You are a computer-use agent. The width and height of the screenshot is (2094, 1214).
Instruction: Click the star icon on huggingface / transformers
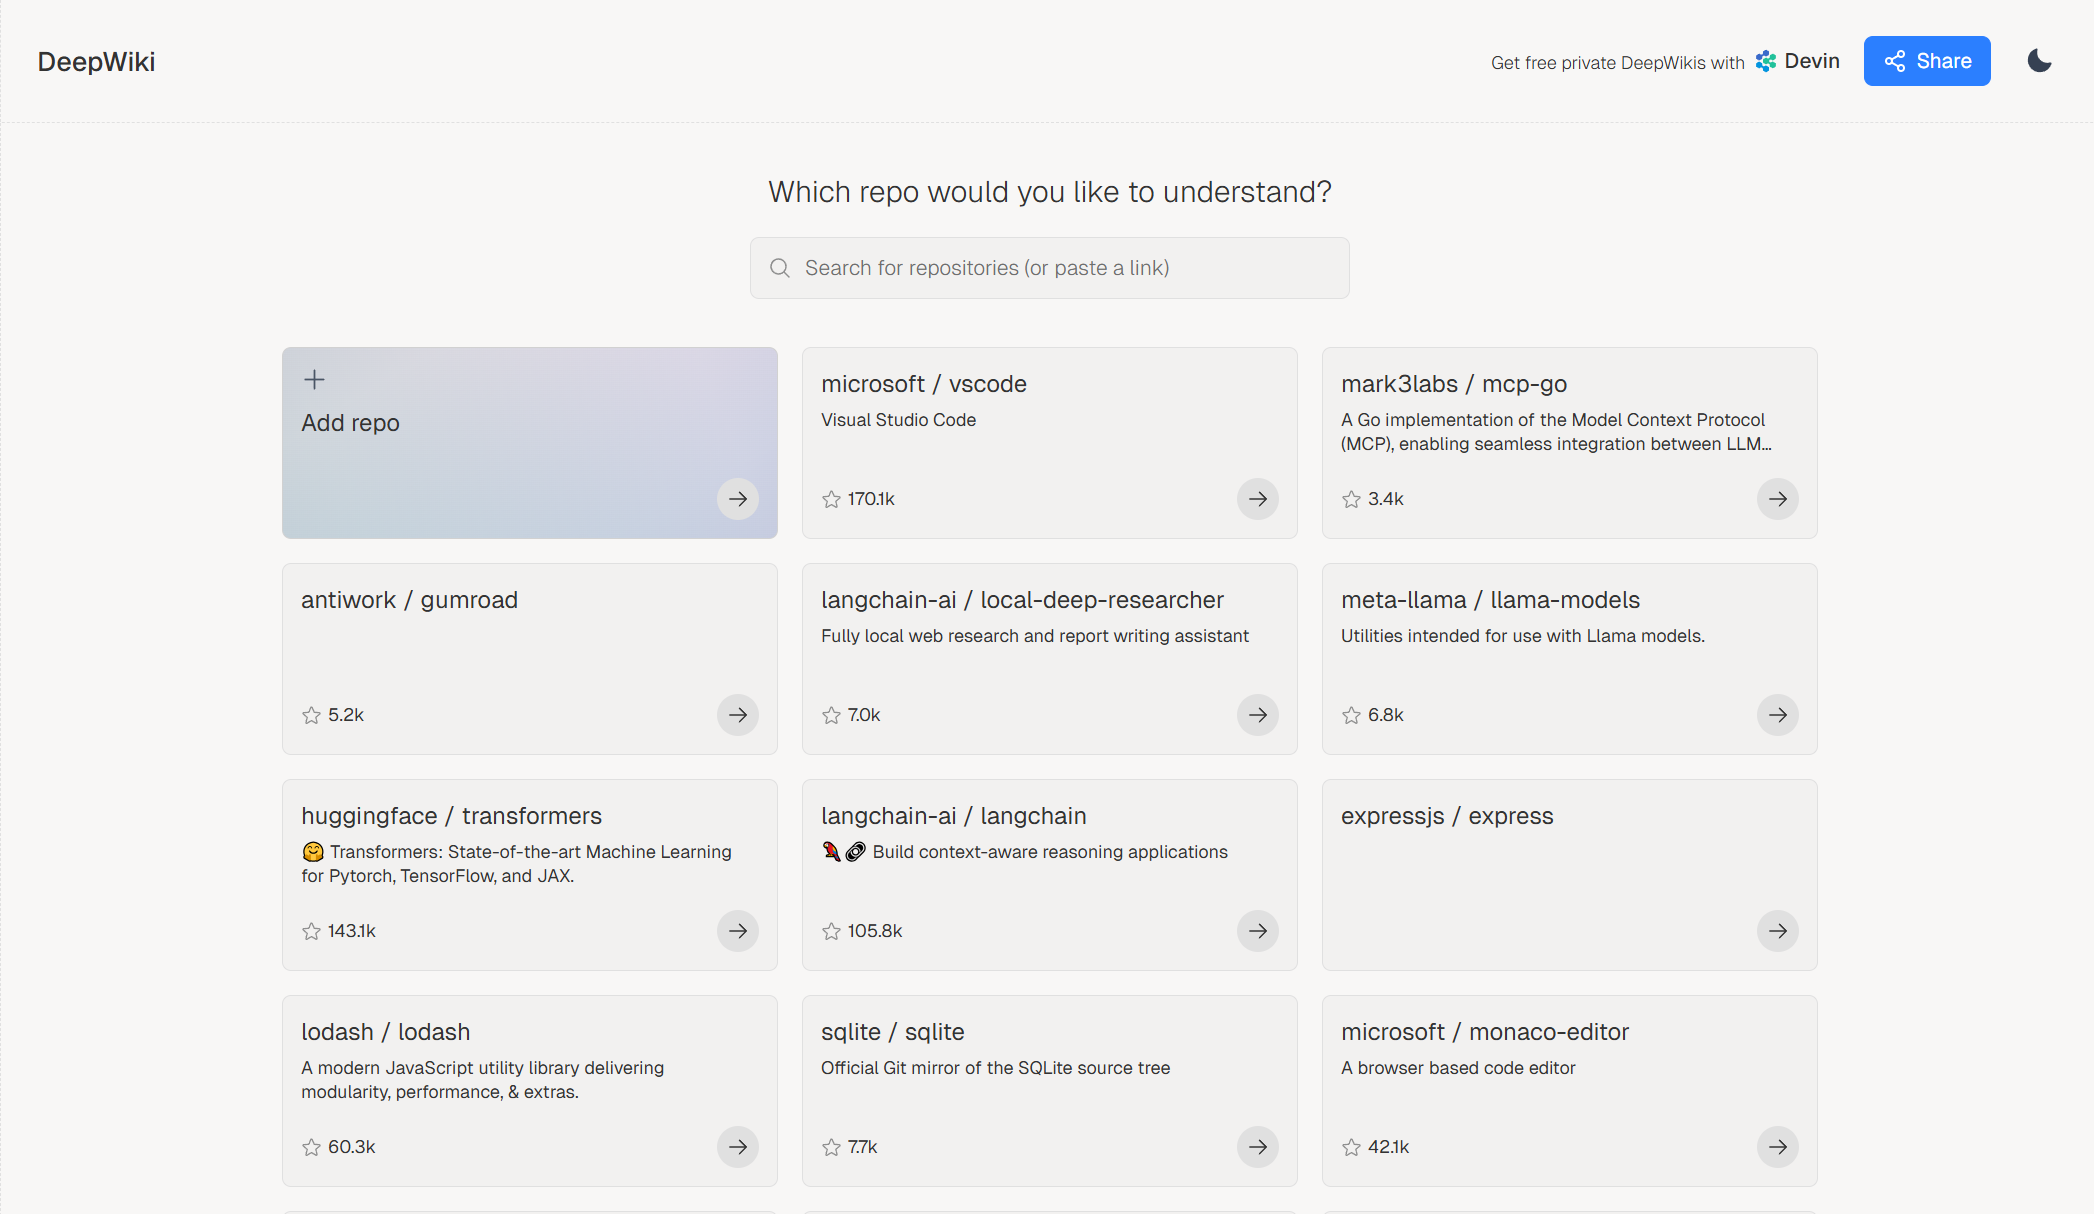[311, 931]
